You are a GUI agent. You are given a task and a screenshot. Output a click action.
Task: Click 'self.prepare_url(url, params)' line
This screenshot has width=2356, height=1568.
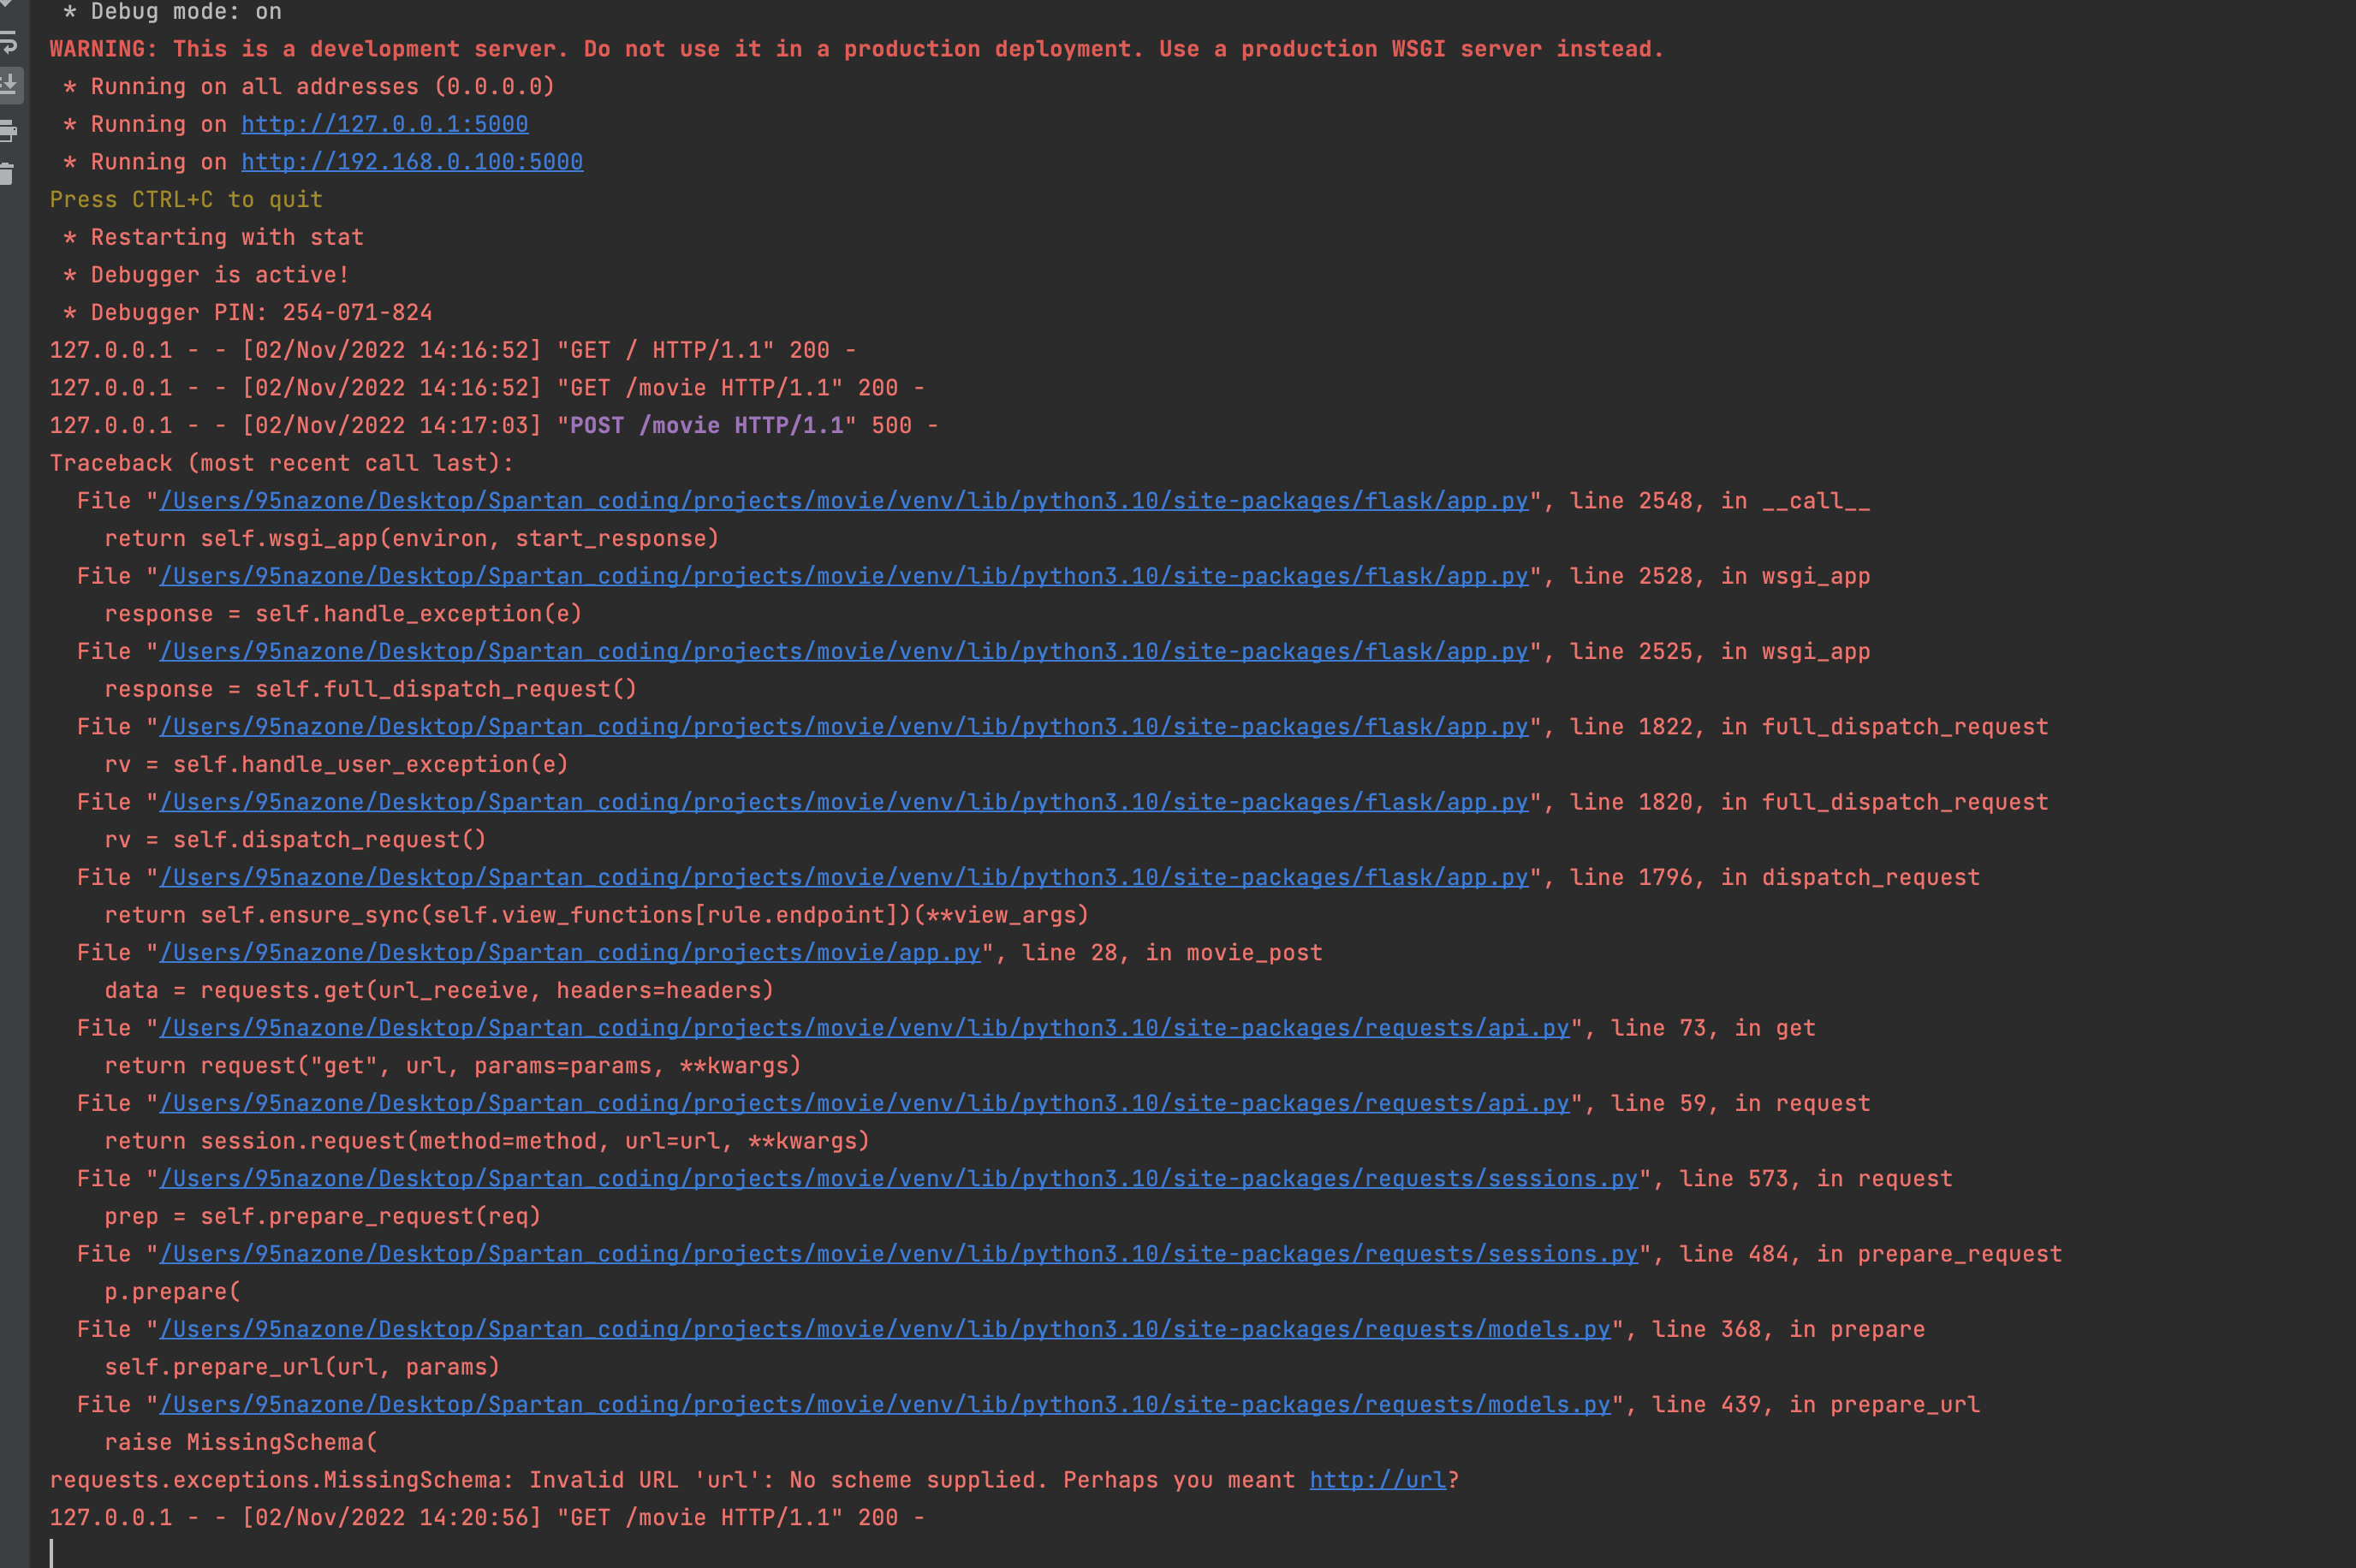(302, 1368)
